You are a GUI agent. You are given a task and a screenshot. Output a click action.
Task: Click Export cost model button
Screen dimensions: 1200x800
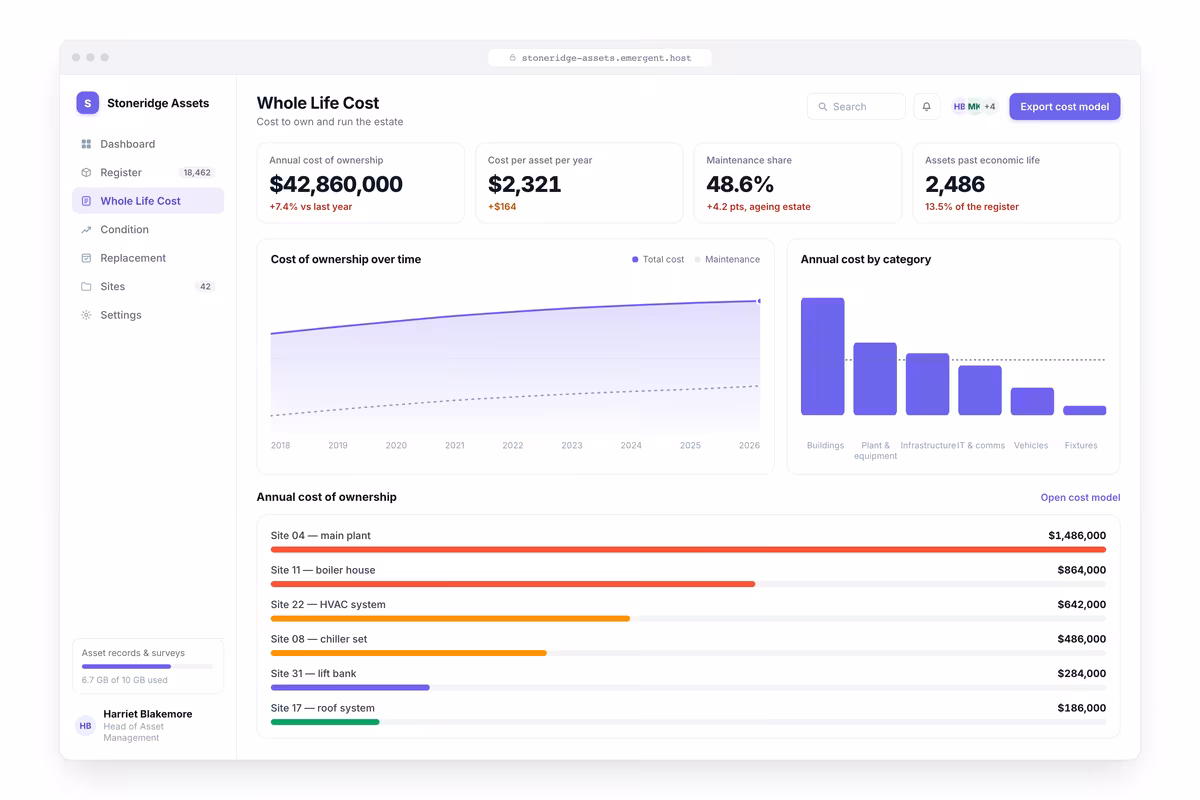click(1064, 106)
